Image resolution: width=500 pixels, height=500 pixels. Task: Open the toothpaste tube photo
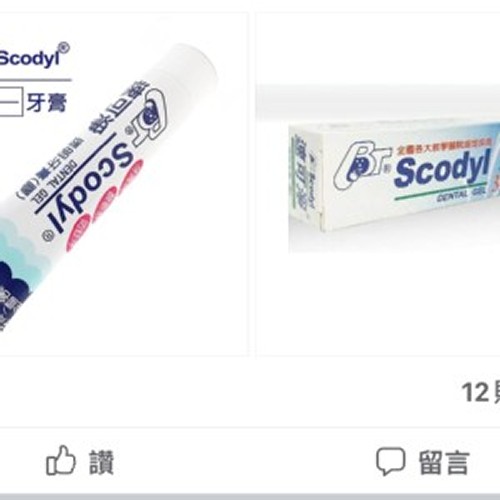pyautogui.click(x=124, y=184)
